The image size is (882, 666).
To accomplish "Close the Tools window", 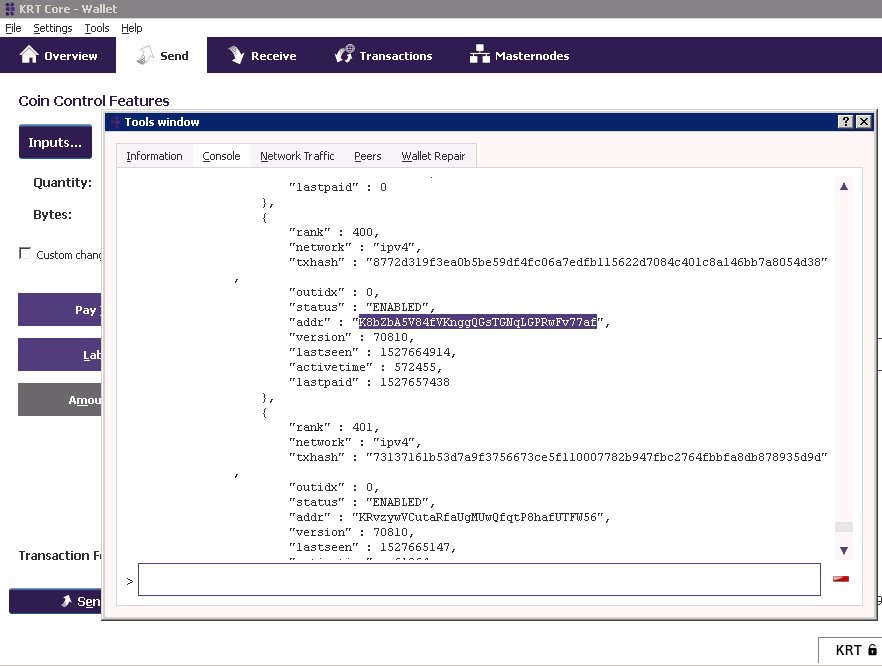I will click(864, 122).
